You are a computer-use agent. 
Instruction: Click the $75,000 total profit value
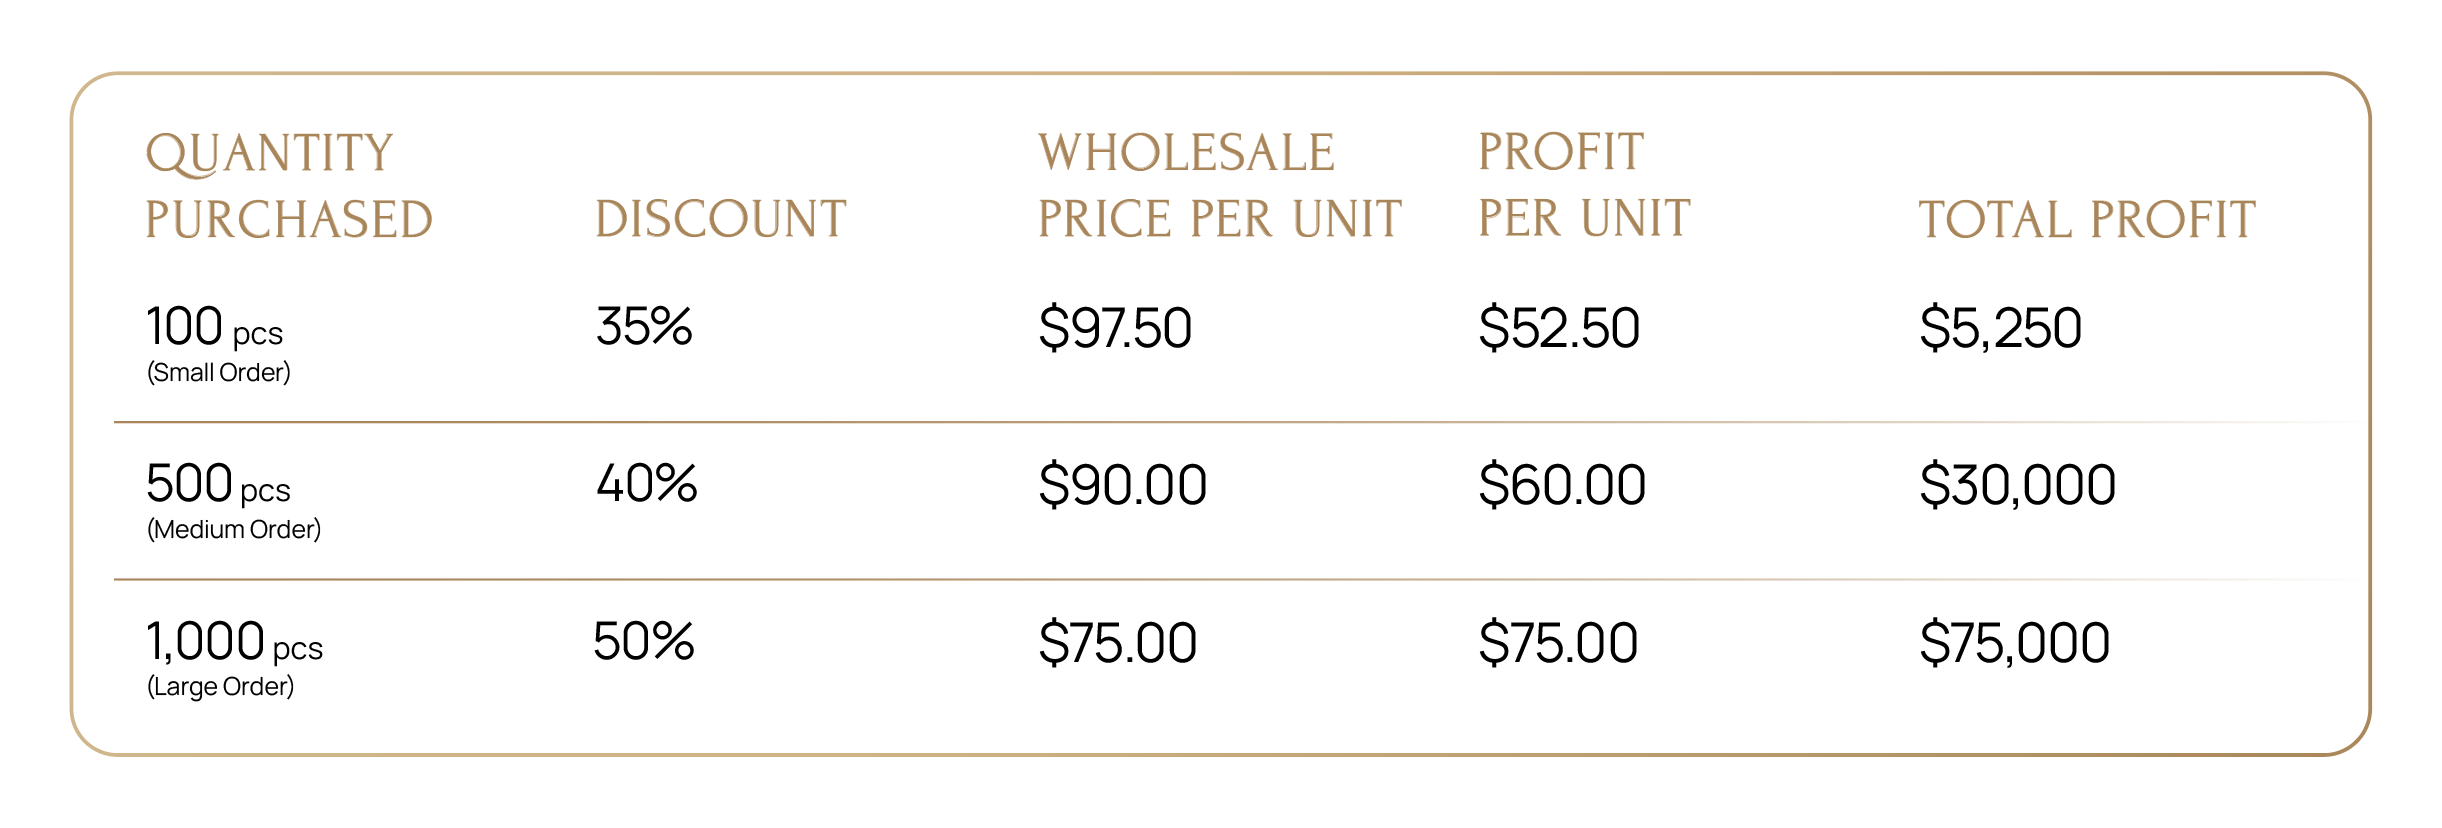pyautogui.click(x=2014, y=643)
